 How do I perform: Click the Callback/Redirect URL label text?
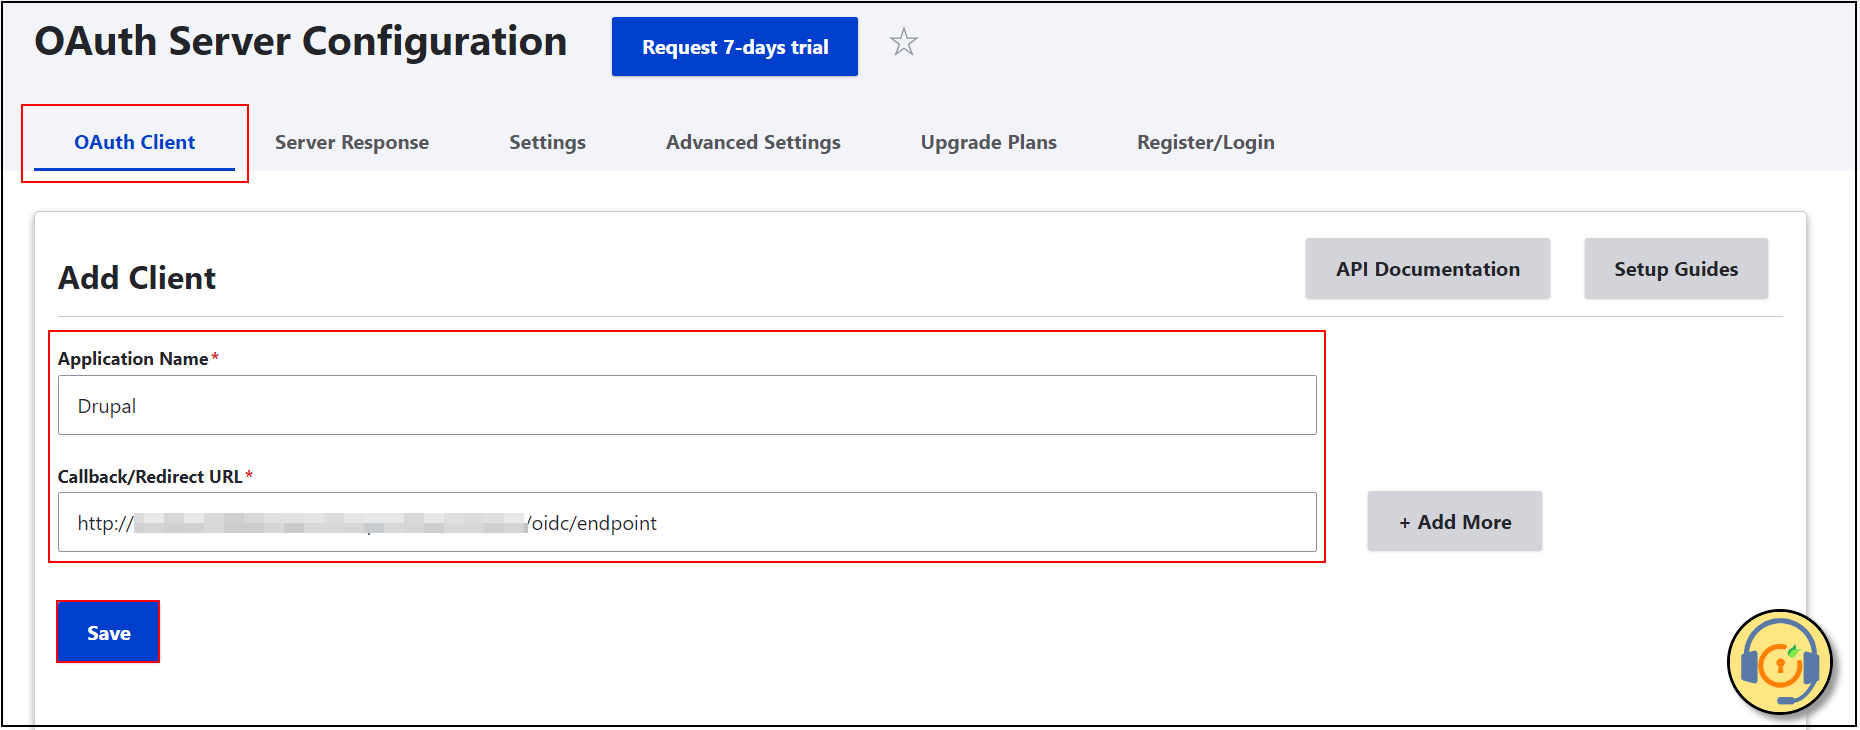pyautogui.click(x=150, y=477)
